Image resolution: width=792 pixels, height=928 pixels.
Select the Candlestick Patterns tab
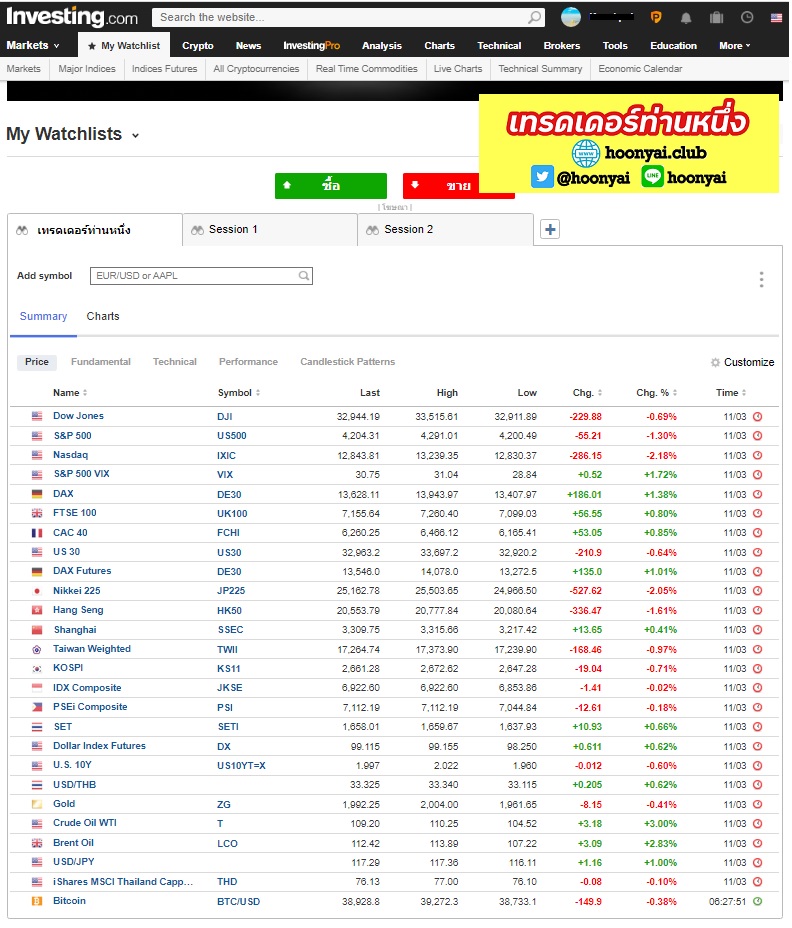coord(347,362)
